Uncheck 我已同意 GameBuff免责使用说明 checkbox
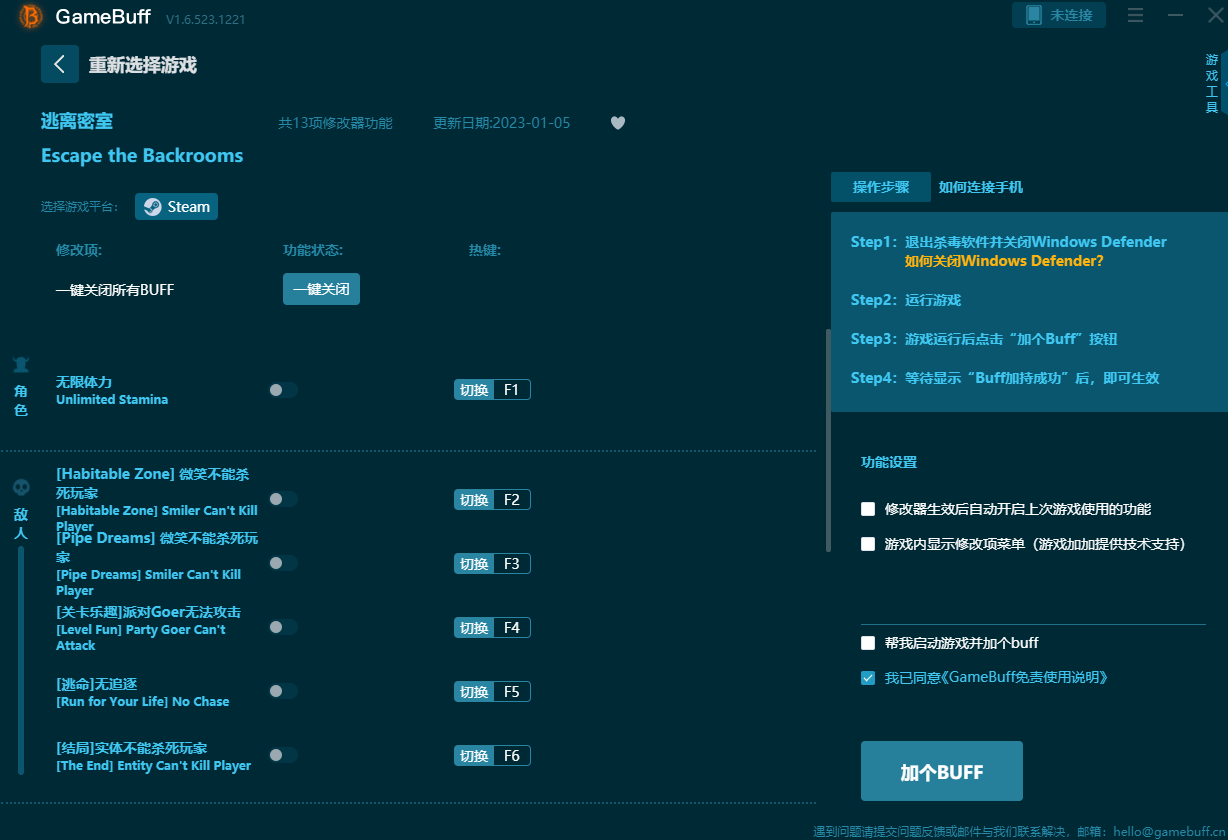Screen dimensions: 1228x840 [868, 678]
